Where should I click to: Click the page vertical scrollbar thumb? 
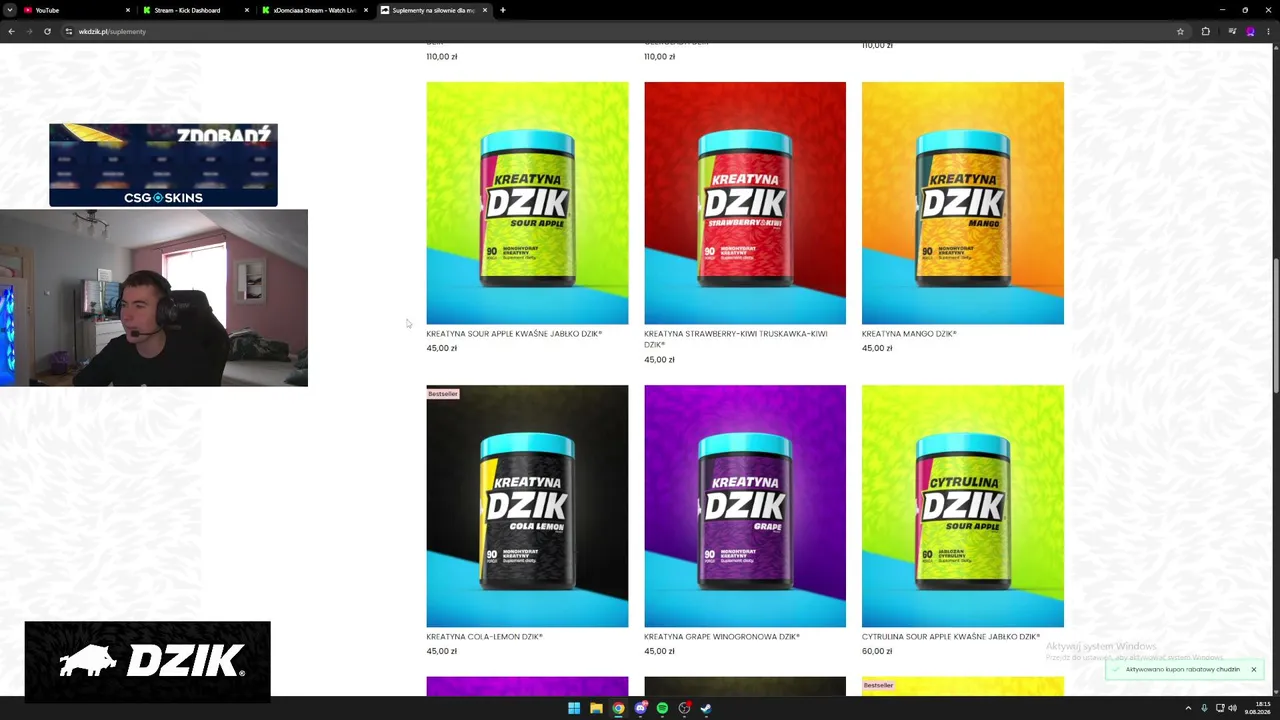(1275, 325)
